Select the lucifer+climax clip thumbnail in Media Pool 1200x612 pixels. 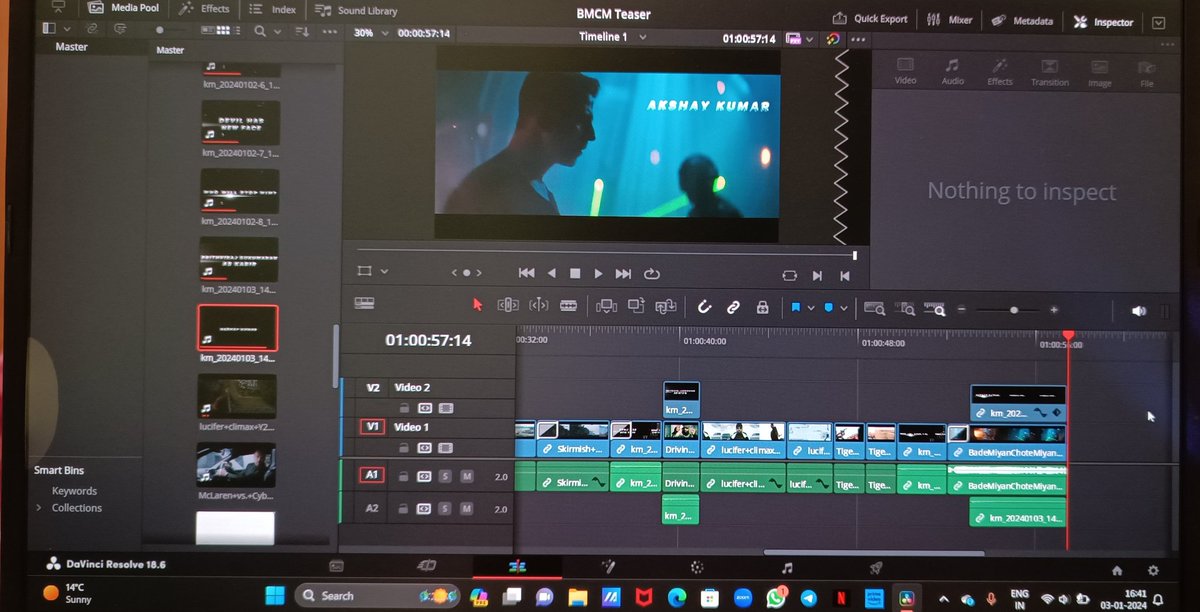[237, 396]
